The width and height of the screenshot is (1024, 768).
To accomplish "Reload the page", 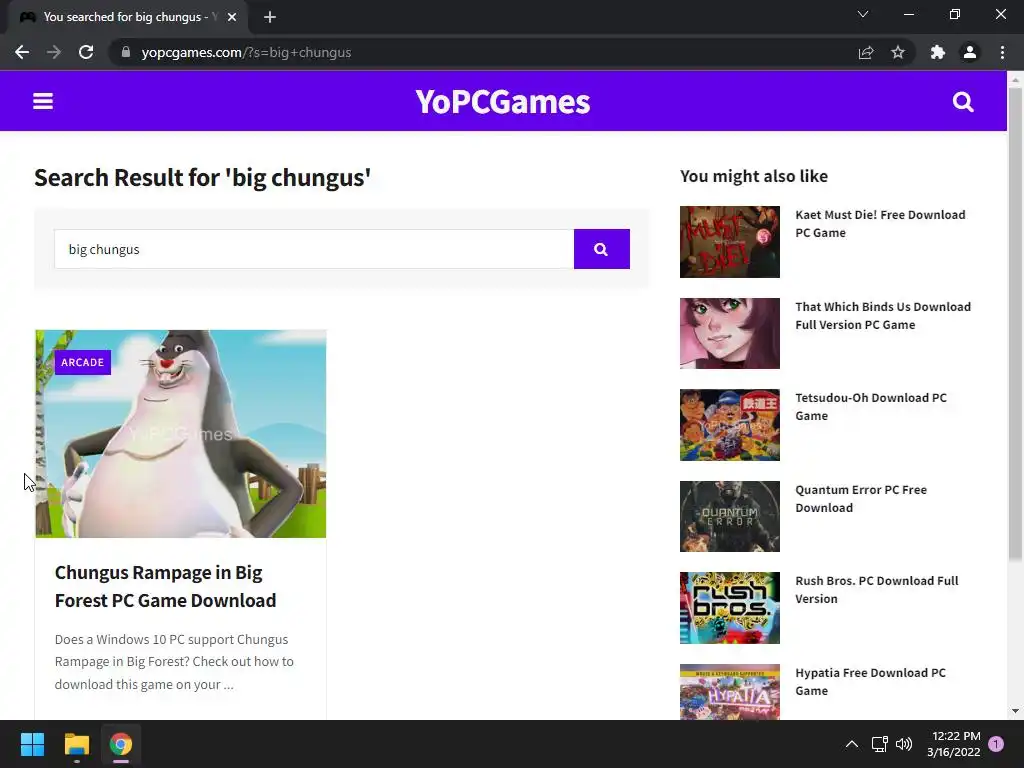I will (x=86, y=52).
